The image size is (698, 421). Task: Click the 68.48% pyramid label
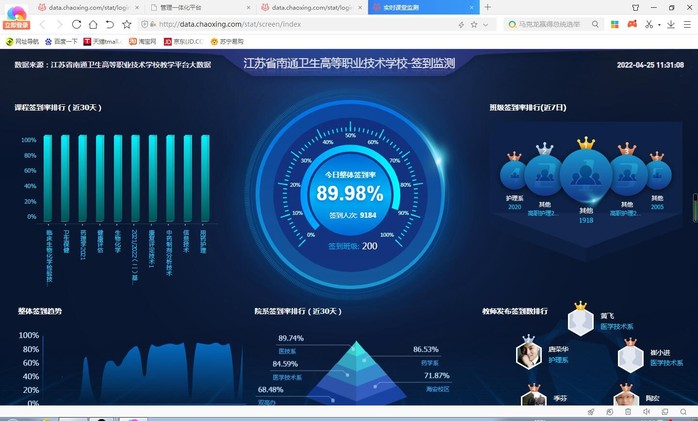tap(271, 390)
